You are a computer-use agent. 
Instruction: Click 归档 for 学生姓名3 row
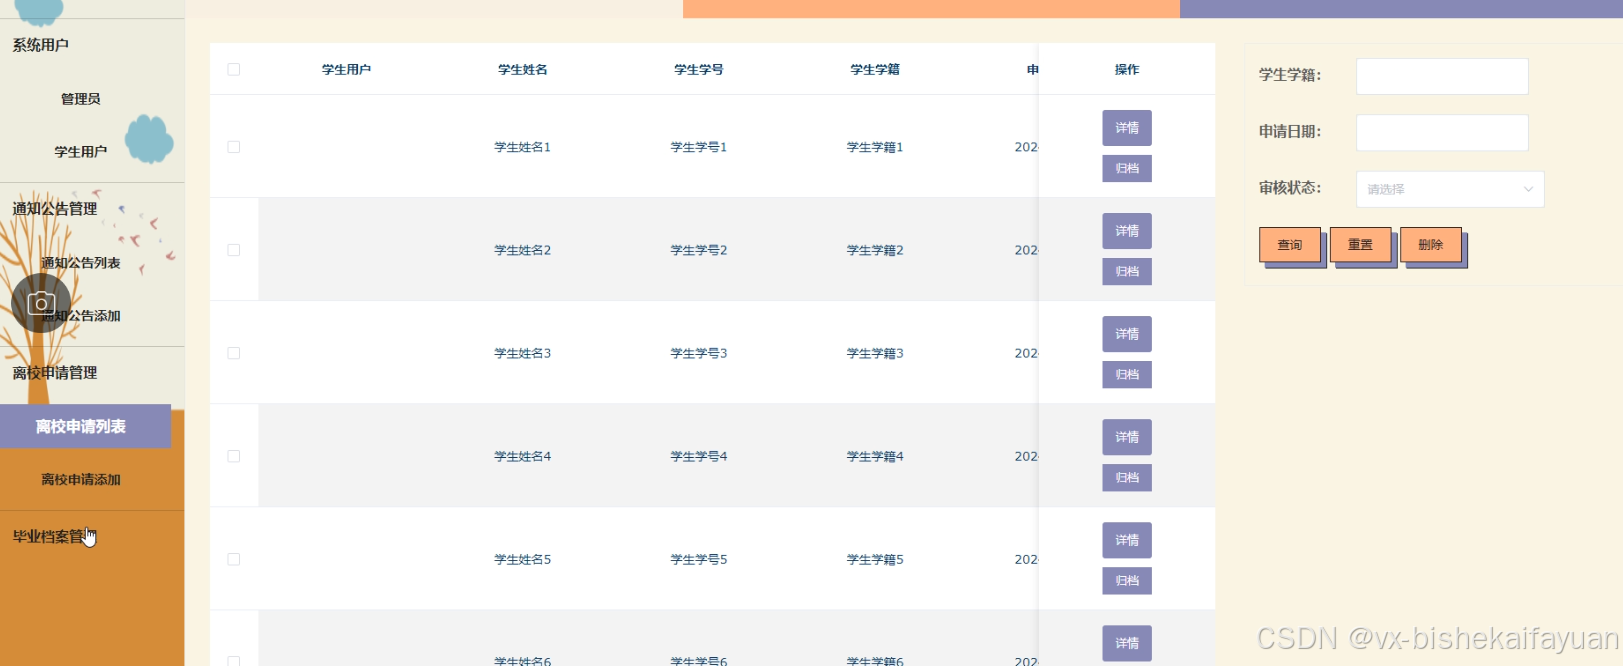(x=1127, y=375)
